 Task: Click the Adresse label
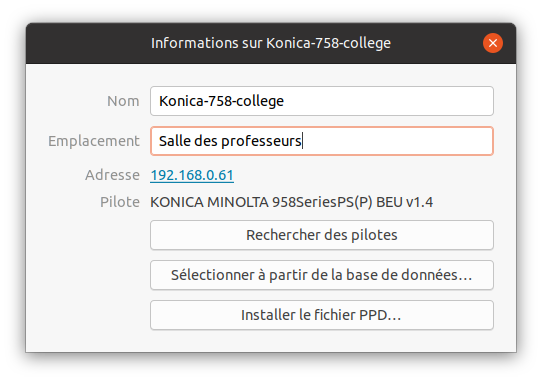(112, 175)
